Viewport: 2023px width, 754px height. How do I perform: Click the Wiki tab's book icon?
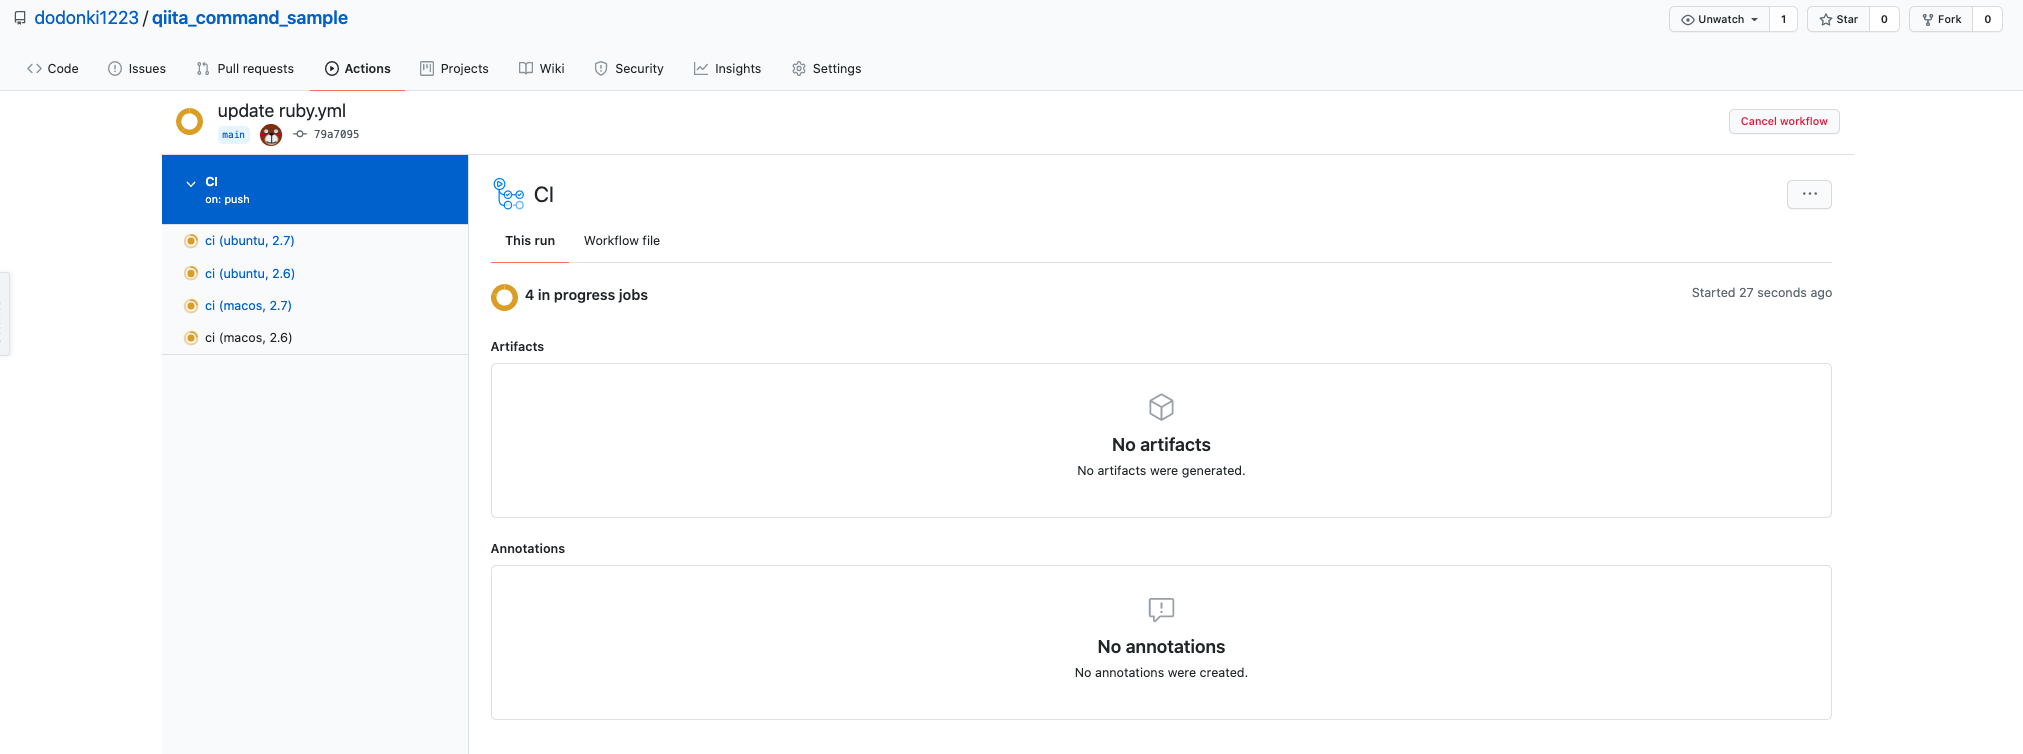pyautogui.click(x=526, y=69)
